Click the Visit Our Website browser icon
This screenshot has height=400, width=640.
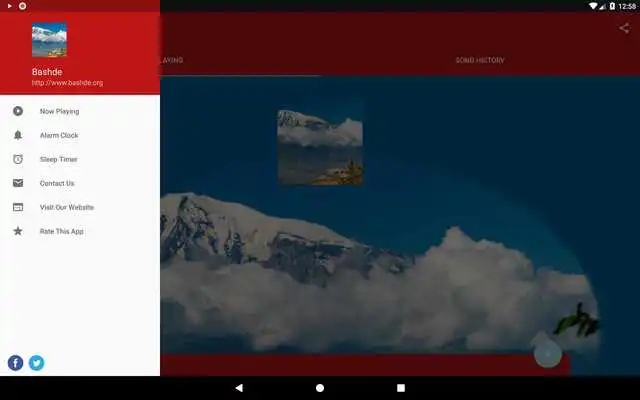pyautogui.click(x=18, y=207)
